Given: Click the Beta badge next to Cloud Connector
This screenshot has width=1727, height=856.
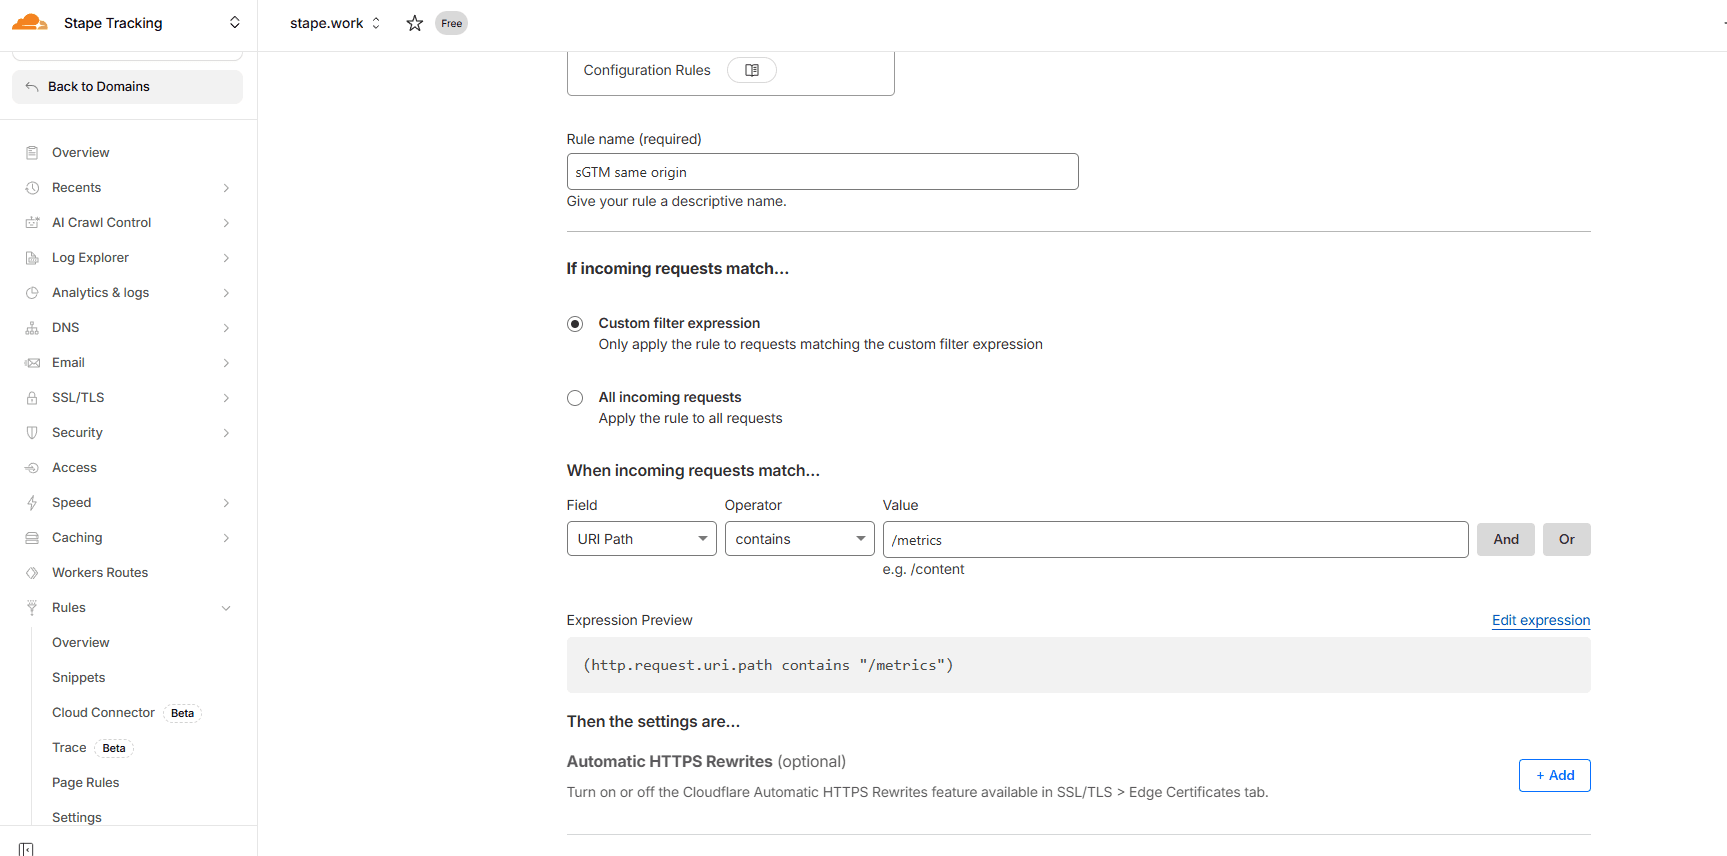Looking at the screenshot, I should coord(182,713).
